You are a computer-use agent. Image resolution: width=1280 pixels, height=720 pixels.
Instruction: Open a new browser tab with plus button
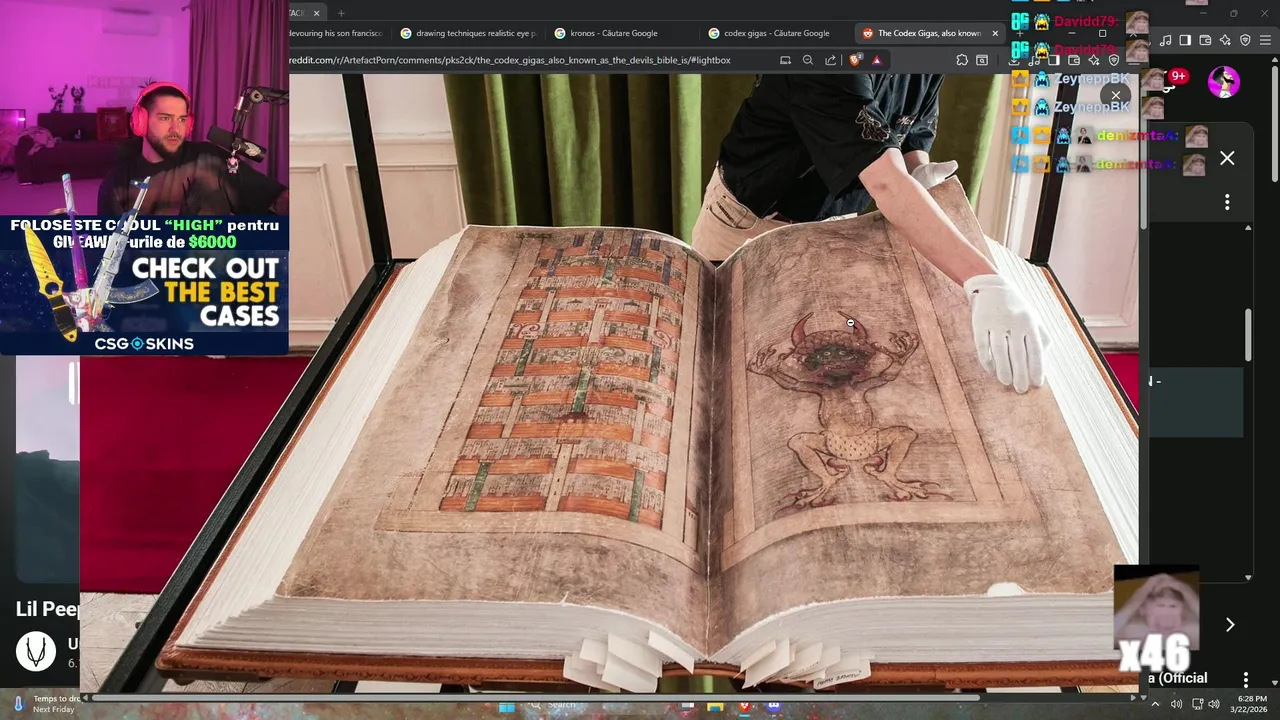[x=341, y=13]
